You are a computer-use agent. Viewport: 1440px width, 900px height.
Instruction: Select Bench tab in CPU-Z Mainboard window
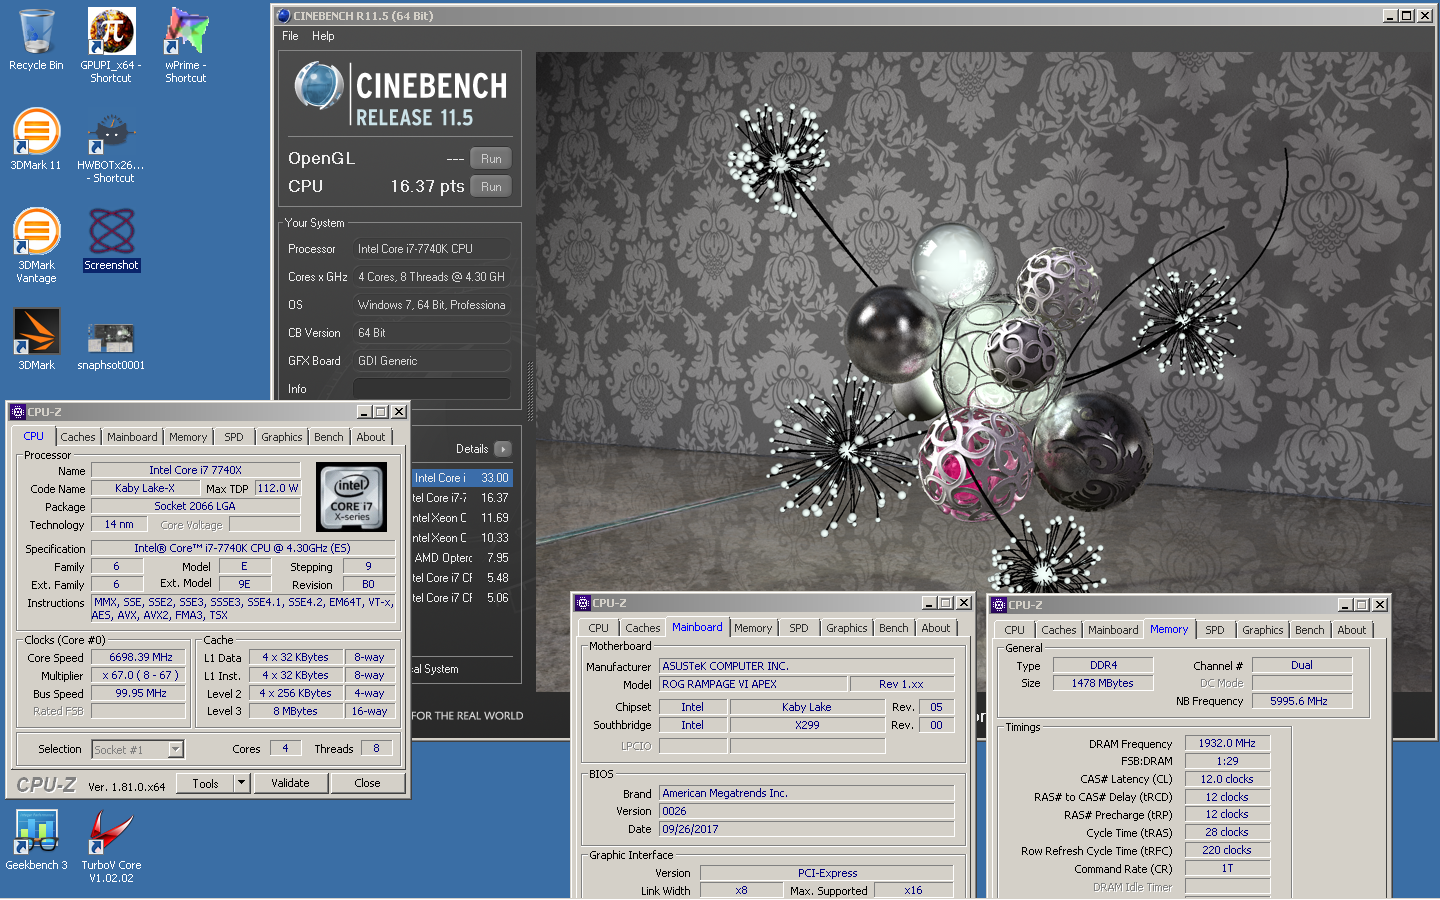[x=894, y=628]
